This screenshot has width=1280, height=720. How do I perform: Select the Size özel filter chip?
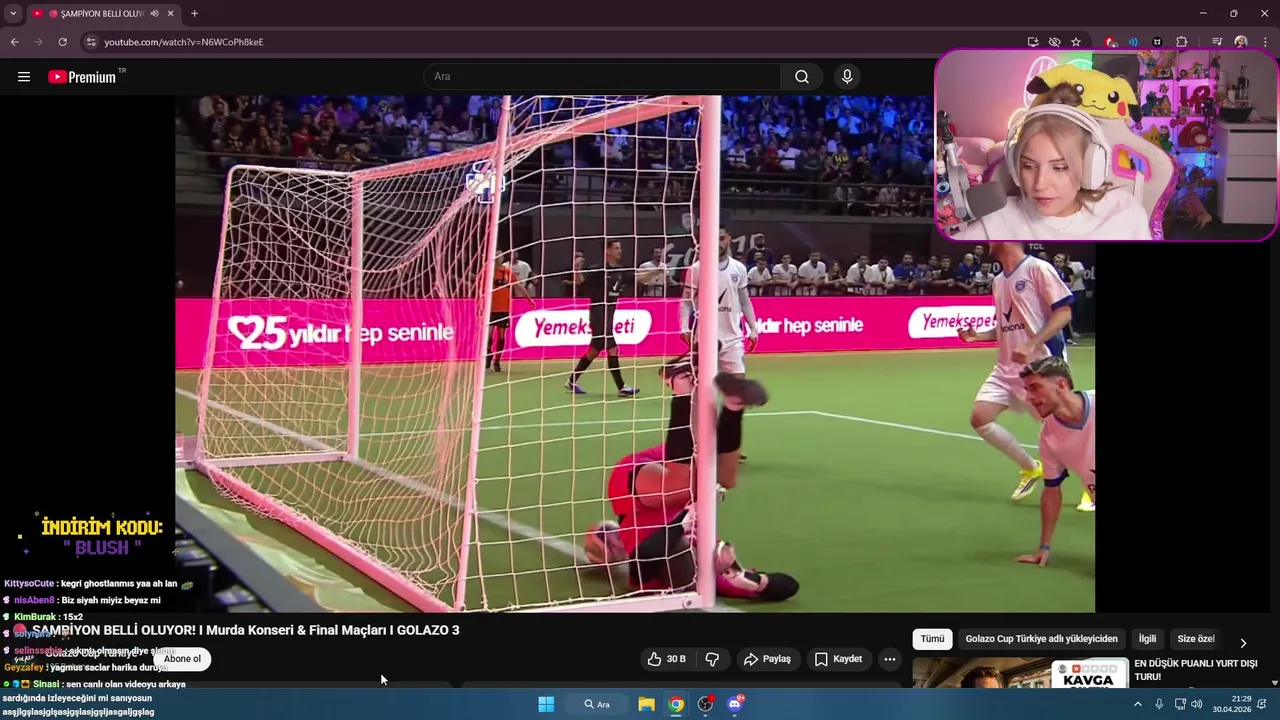click(x=1195, y=639)
